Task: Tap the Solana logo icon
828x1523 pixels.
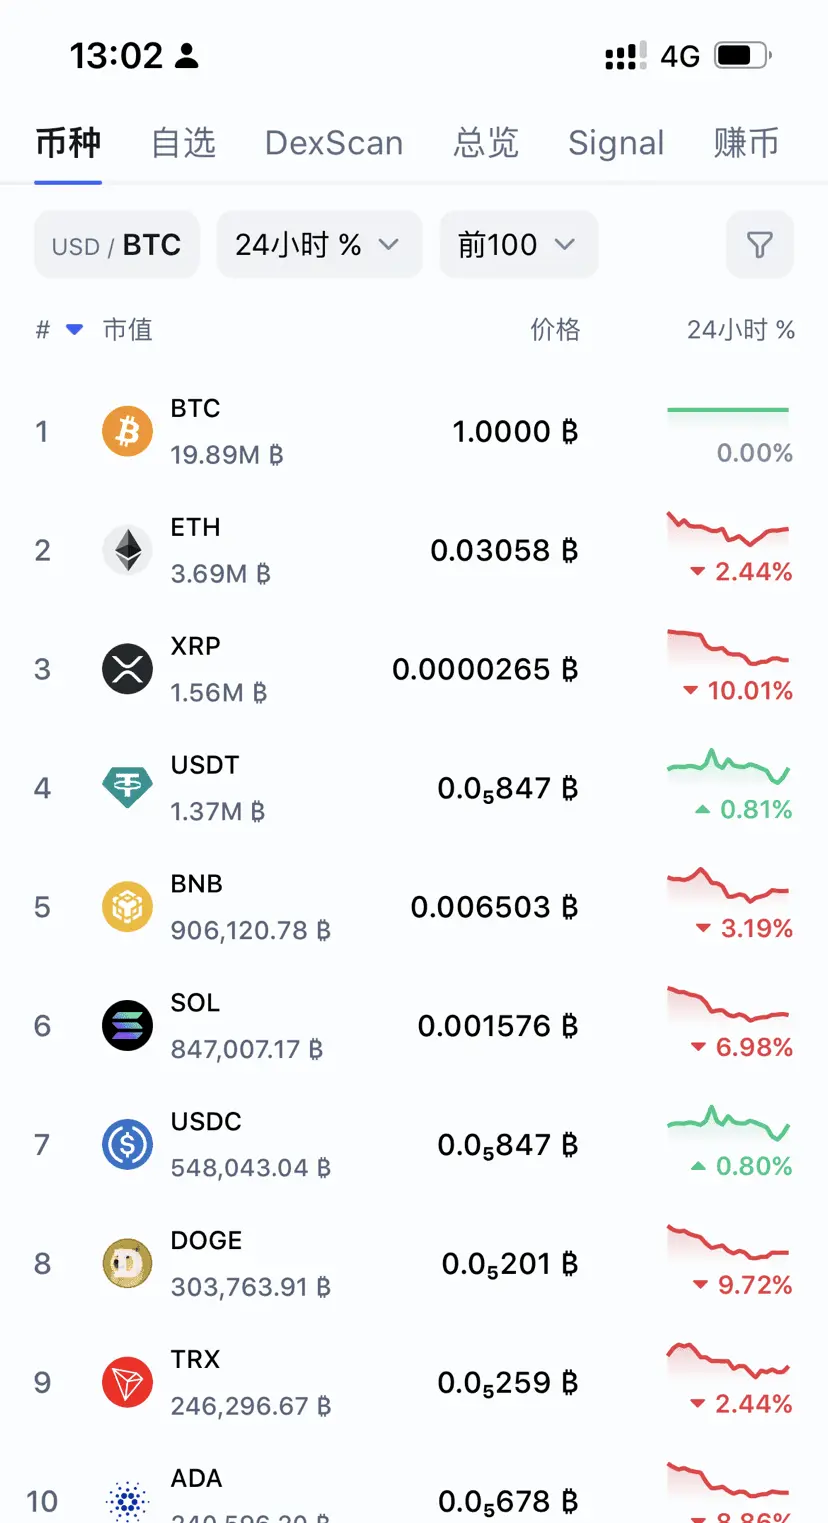Action: [128, 1026]
